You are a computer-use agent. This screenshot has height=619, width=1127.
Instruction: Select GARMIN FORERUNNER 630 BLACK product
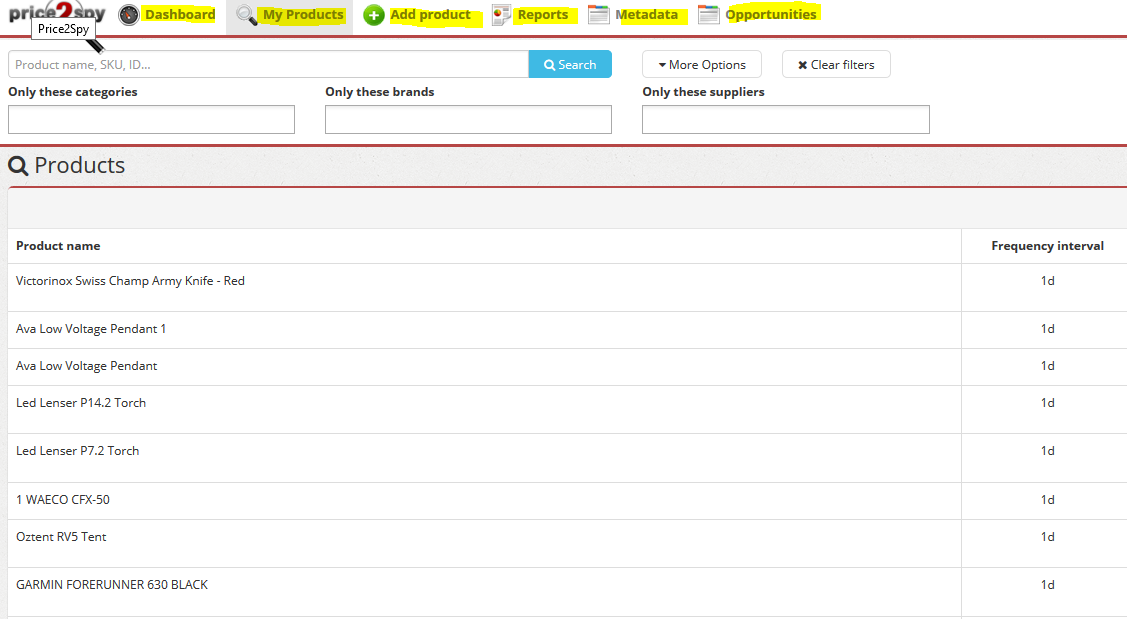click(x=111, y=585)
